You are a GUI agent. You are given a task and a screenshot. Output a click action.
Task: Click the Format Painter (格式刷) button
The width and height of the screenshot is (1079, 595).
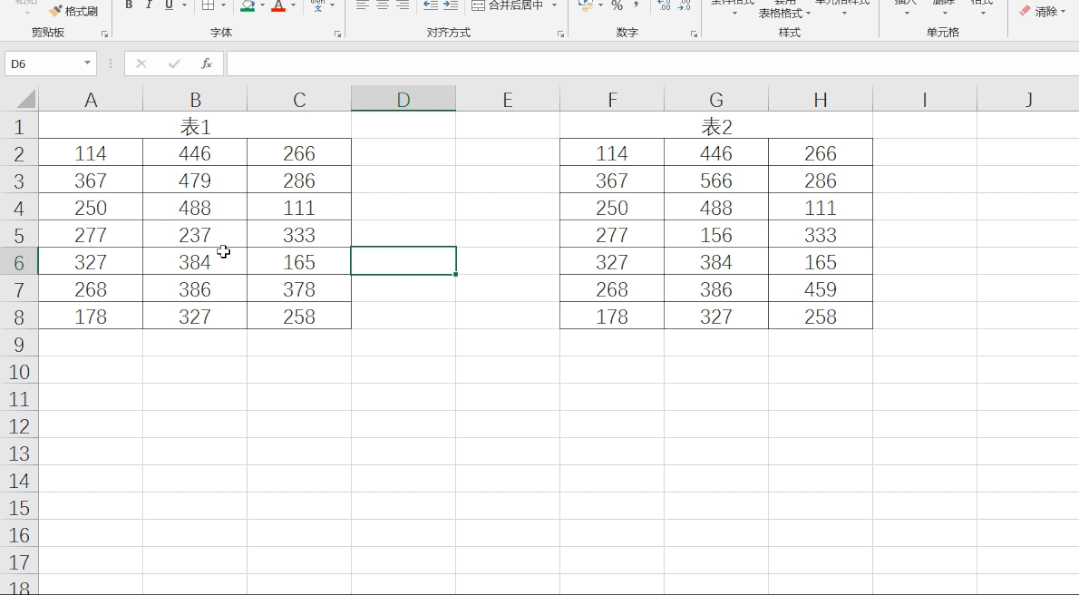(x=74, y=11)
